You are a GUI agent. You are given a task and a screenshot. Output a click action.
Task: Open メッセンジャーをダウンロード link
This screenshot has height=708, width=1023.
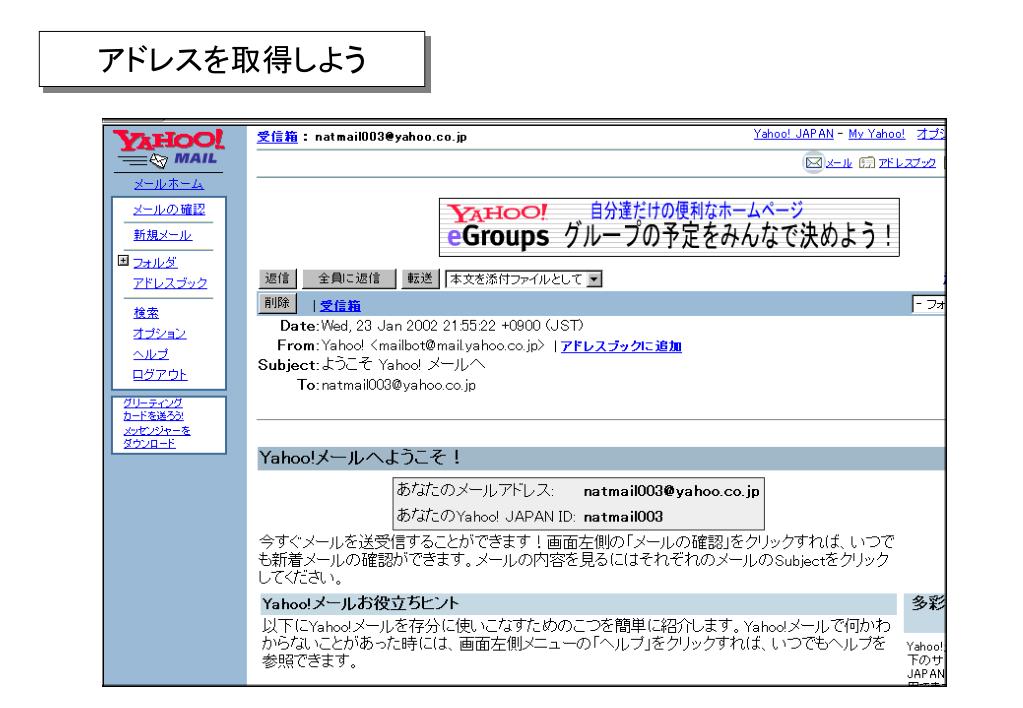click(x=157, y=437)
